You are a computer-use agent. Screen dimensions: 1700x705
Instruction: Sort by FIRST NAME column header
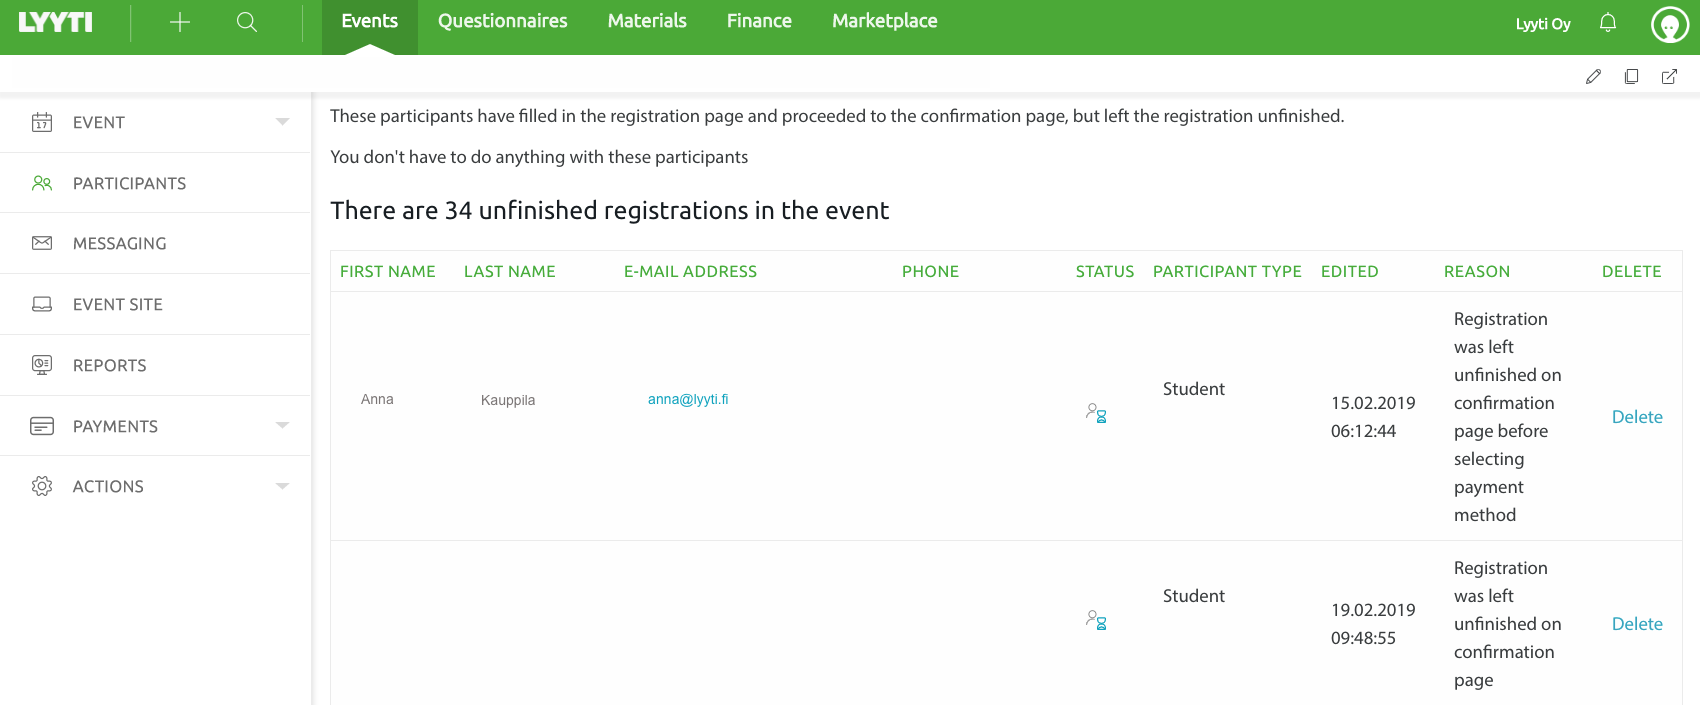(388, 271)
